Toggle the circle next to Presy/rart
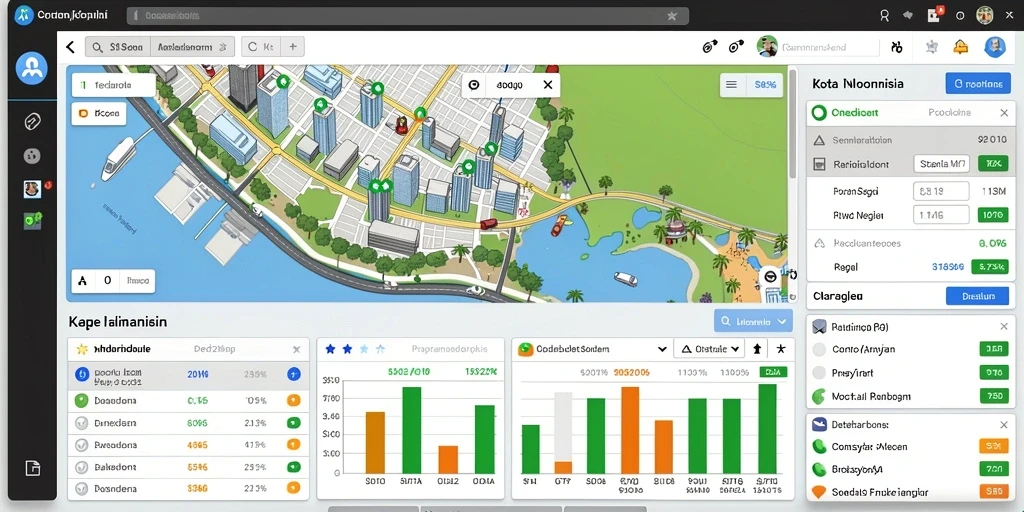 819,373
